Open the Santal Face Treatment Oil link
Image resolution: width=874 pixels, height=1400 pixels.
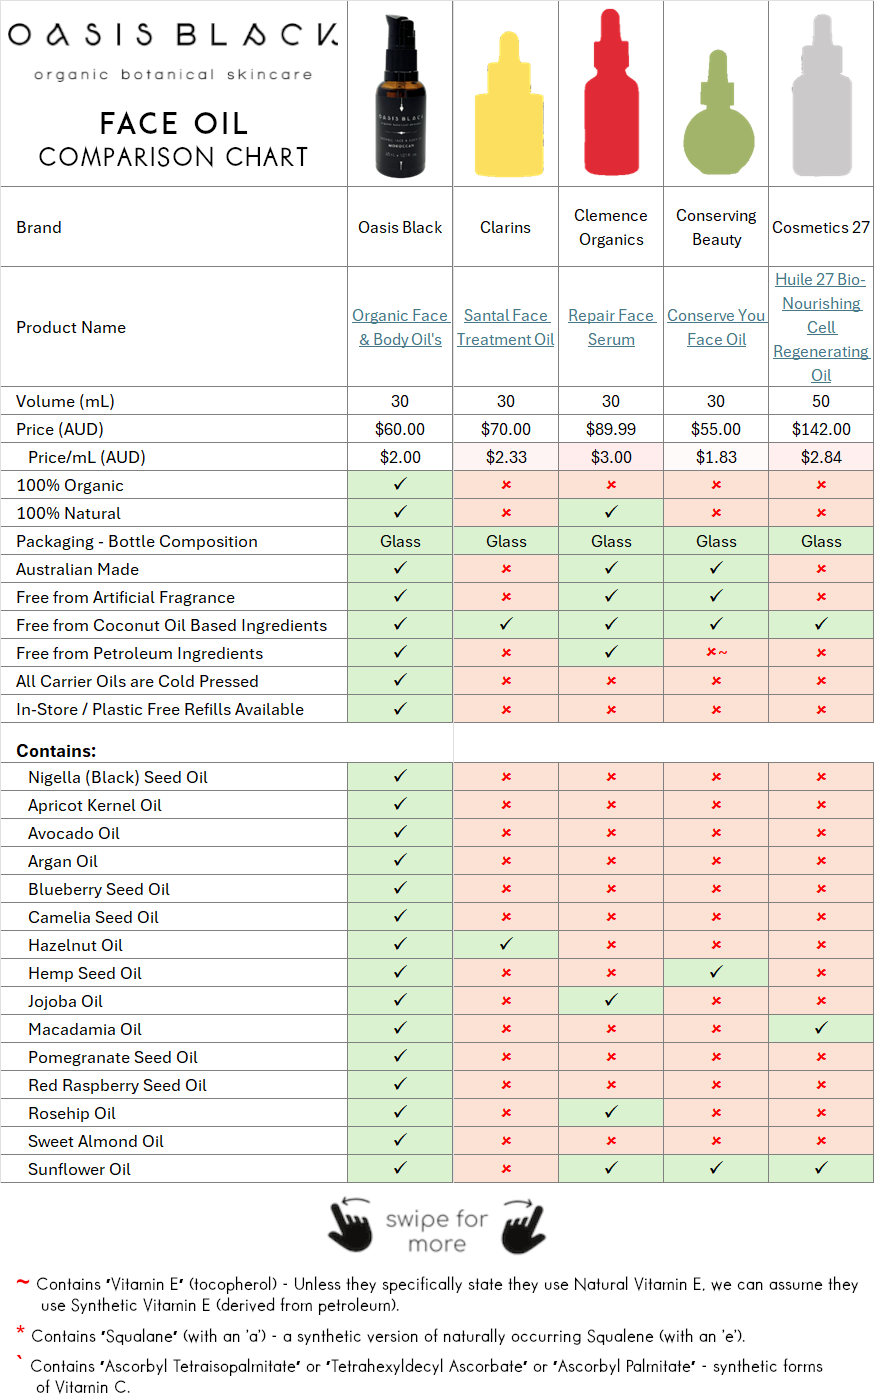(506, 327)
